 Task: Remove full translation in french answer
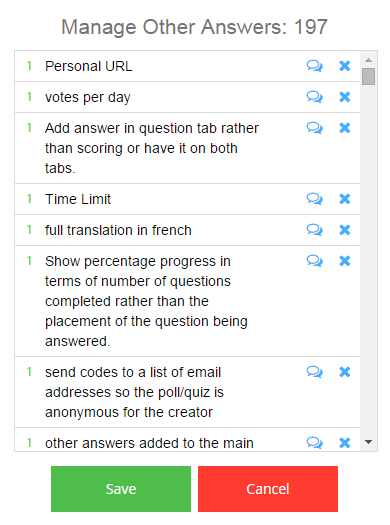click(x=345, y=230)
